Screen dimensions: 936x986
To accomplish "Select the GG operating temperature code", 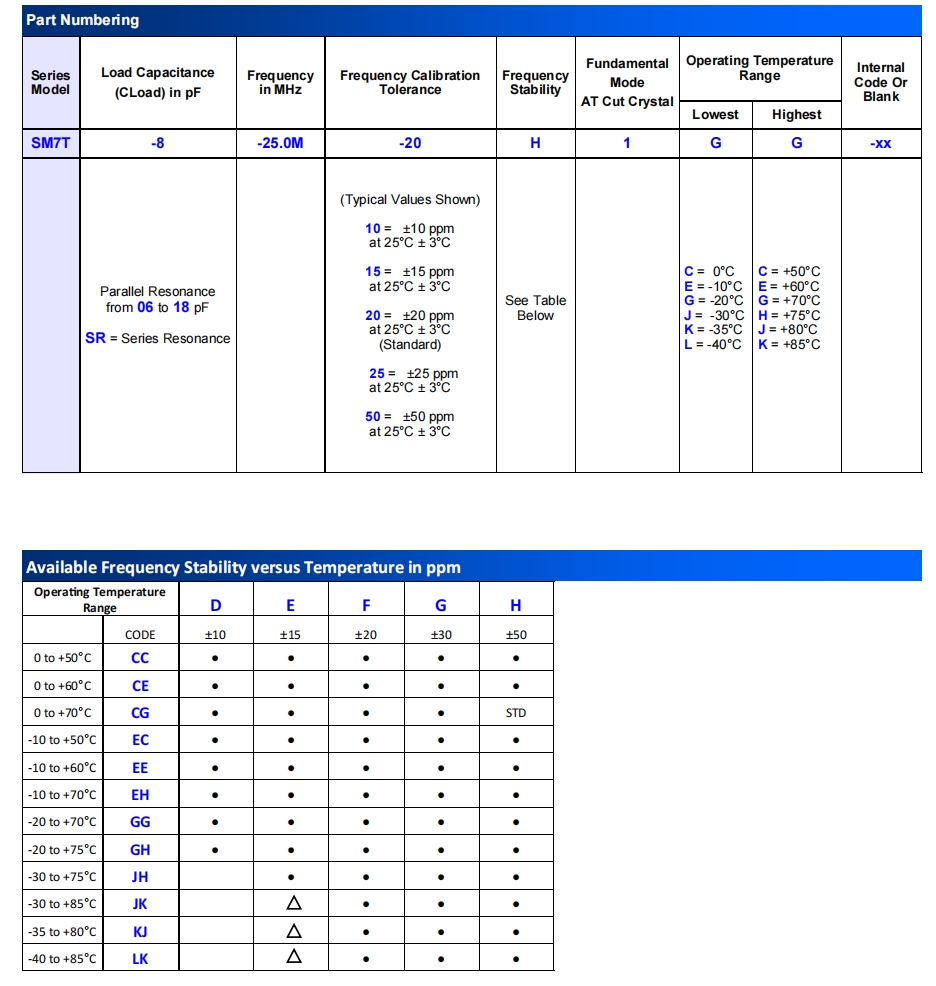I will (140, 822).
